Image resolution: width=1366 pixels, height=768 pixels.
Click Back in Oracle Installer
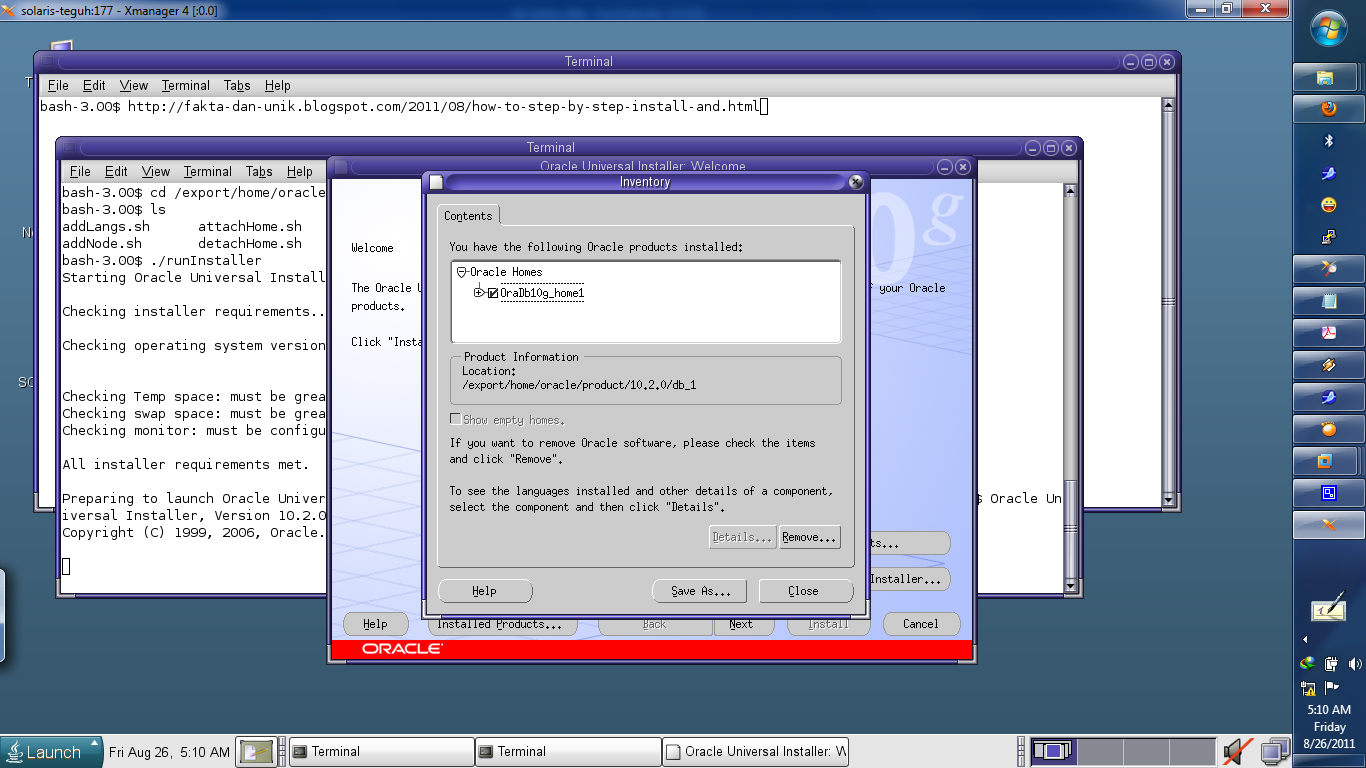tap(655, 624)
